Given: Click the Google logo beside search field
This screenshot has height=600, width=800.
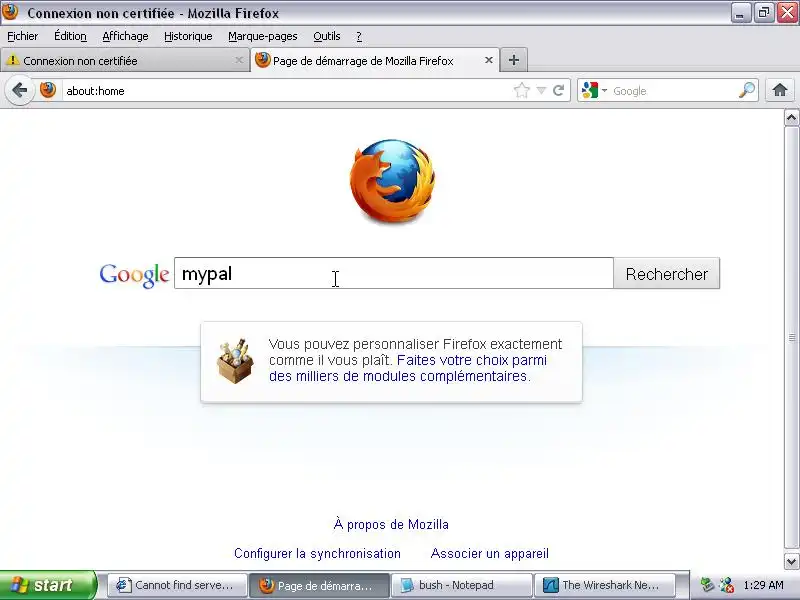Looking at the screenshot, I should tap(134, 275).
